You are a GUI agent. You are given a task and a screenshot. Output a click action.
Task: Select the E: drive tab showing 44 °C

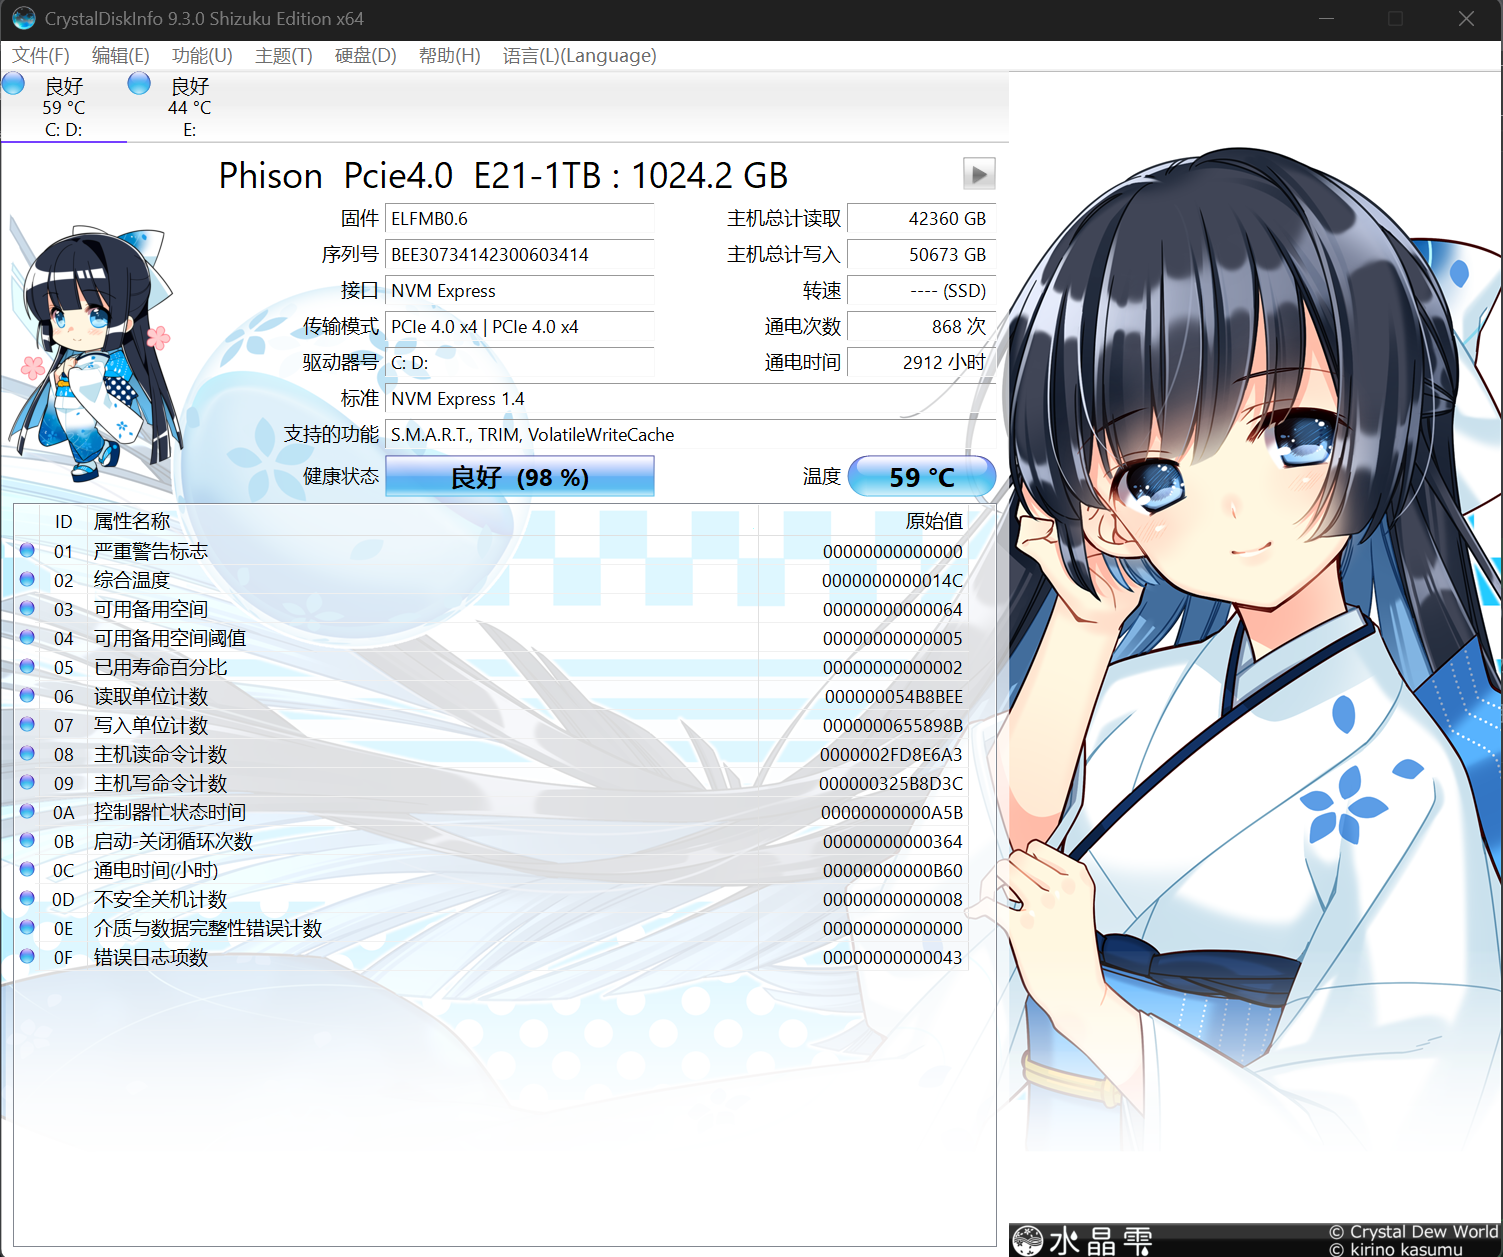(x=189, y=108)
